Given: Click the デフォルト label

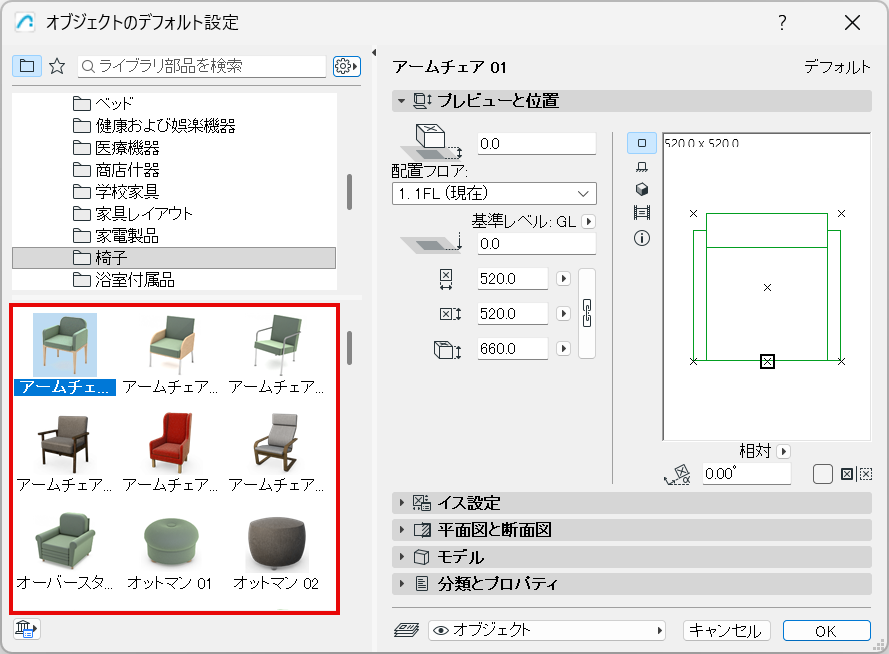Looking at the screenshot, I should [837, 67].
